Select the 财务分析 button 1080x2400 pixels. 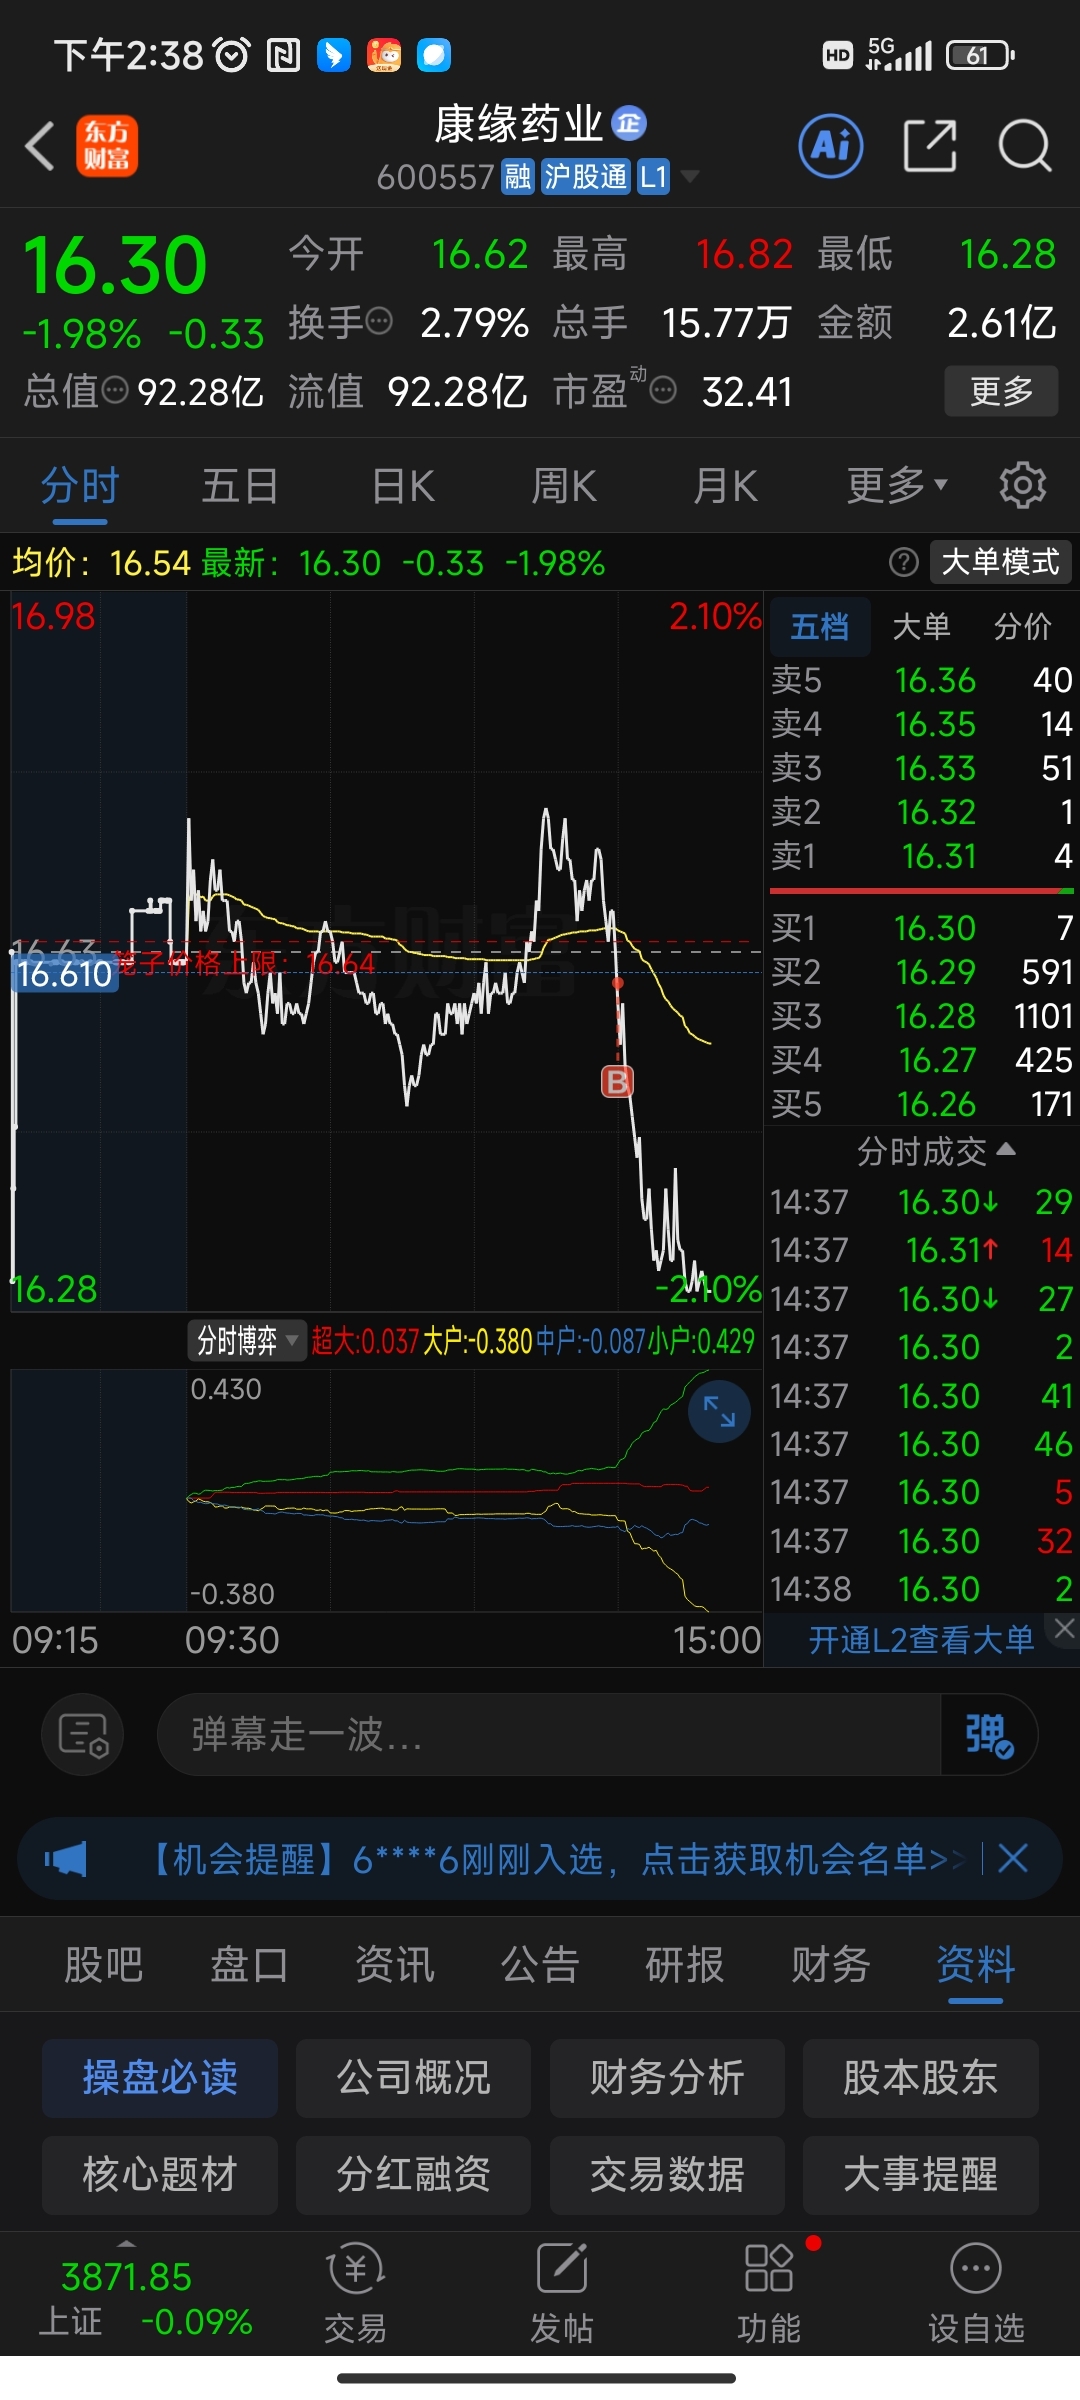click(667, 2078)
